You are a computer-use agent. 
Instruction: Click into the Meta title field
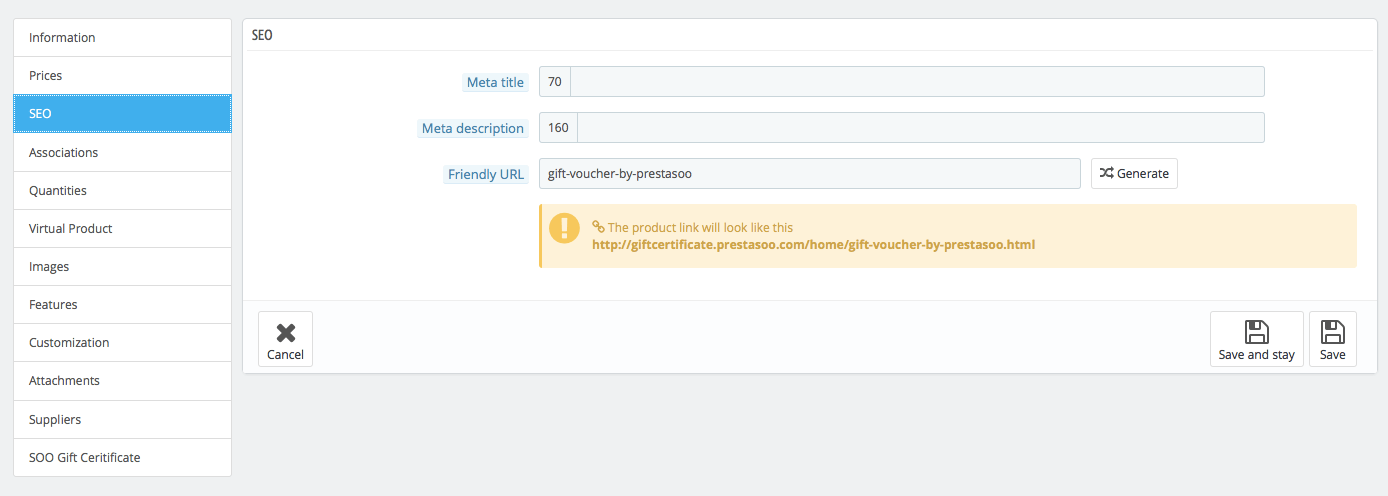[917, 82]
